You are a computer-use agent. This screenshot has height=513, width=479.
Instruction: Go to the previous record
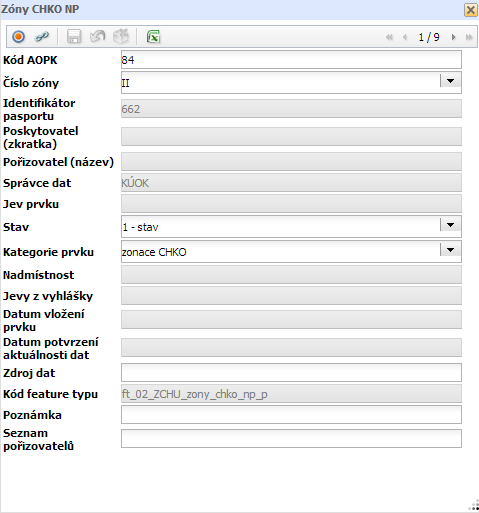tap(405, 37)
